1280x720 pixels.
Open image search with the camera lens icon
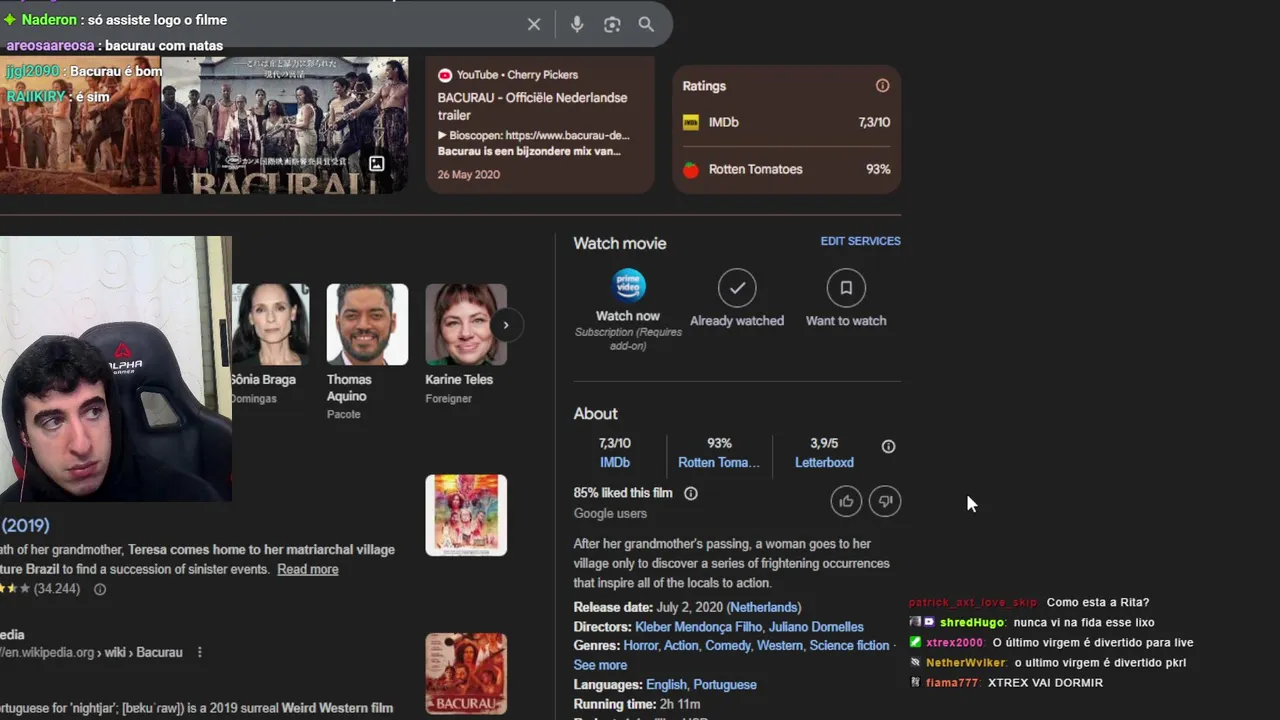coord(612,24)
